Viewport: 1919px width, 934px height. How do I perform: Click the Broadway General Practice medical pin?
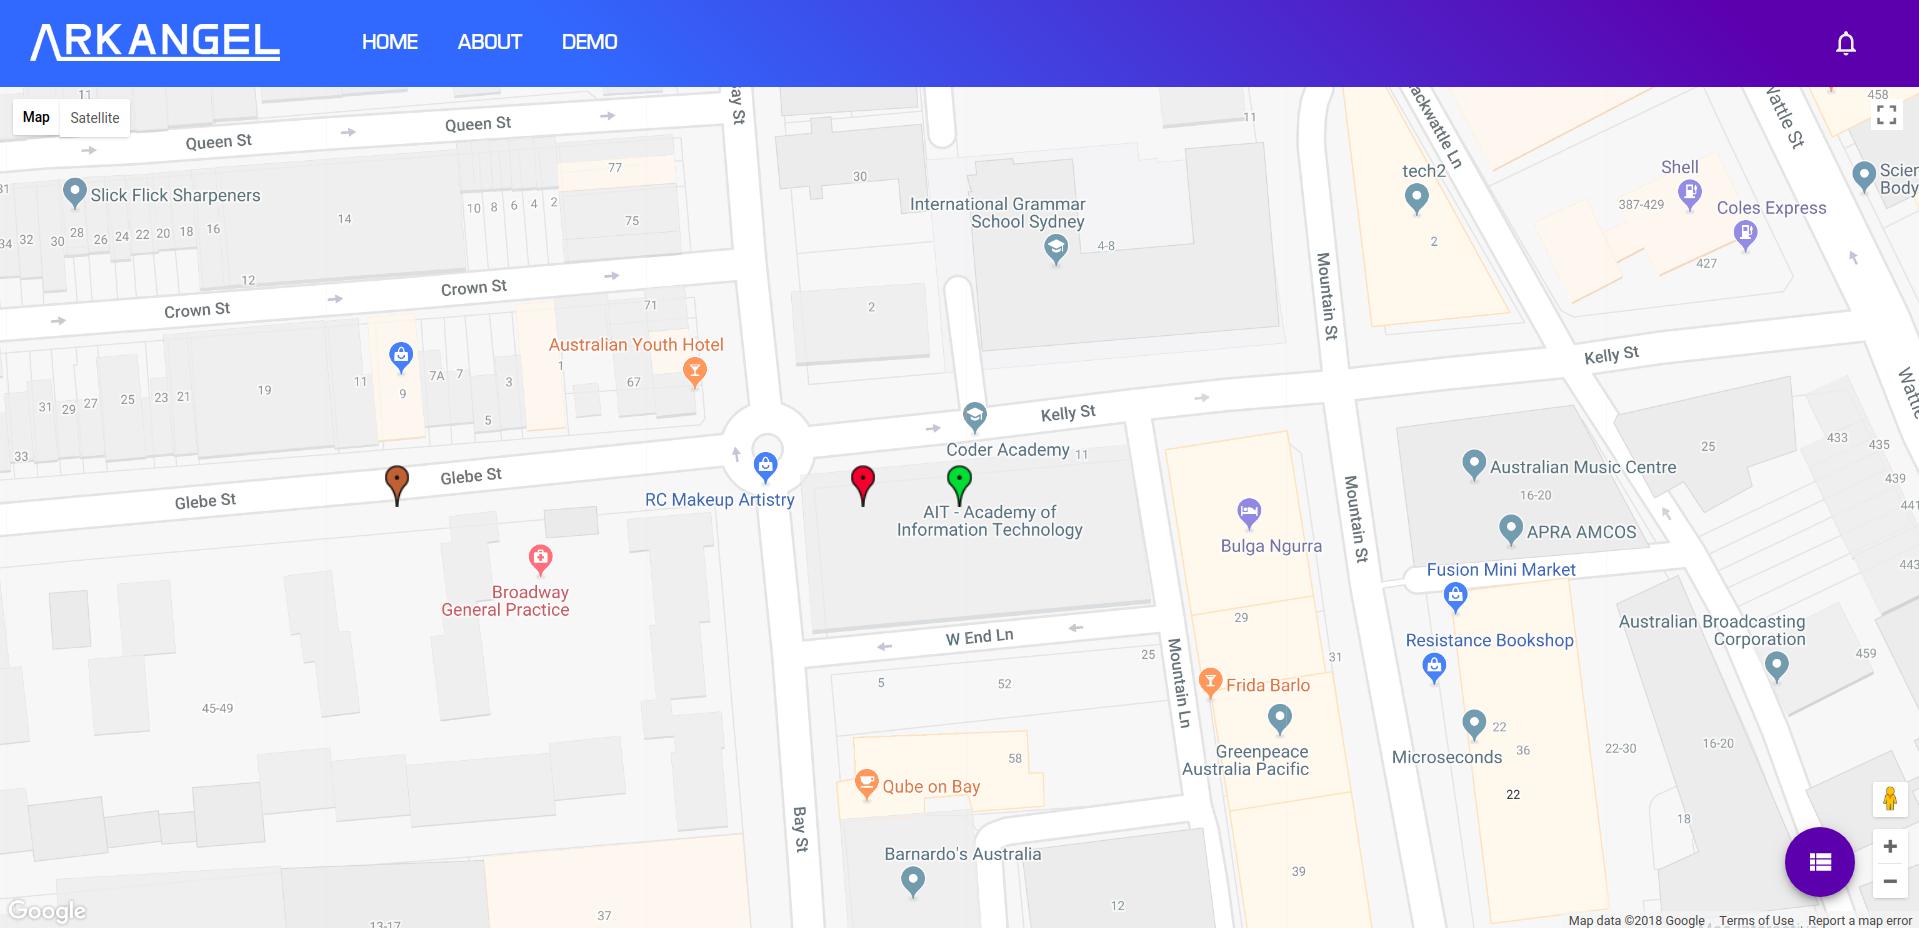(x=540, y=560)
